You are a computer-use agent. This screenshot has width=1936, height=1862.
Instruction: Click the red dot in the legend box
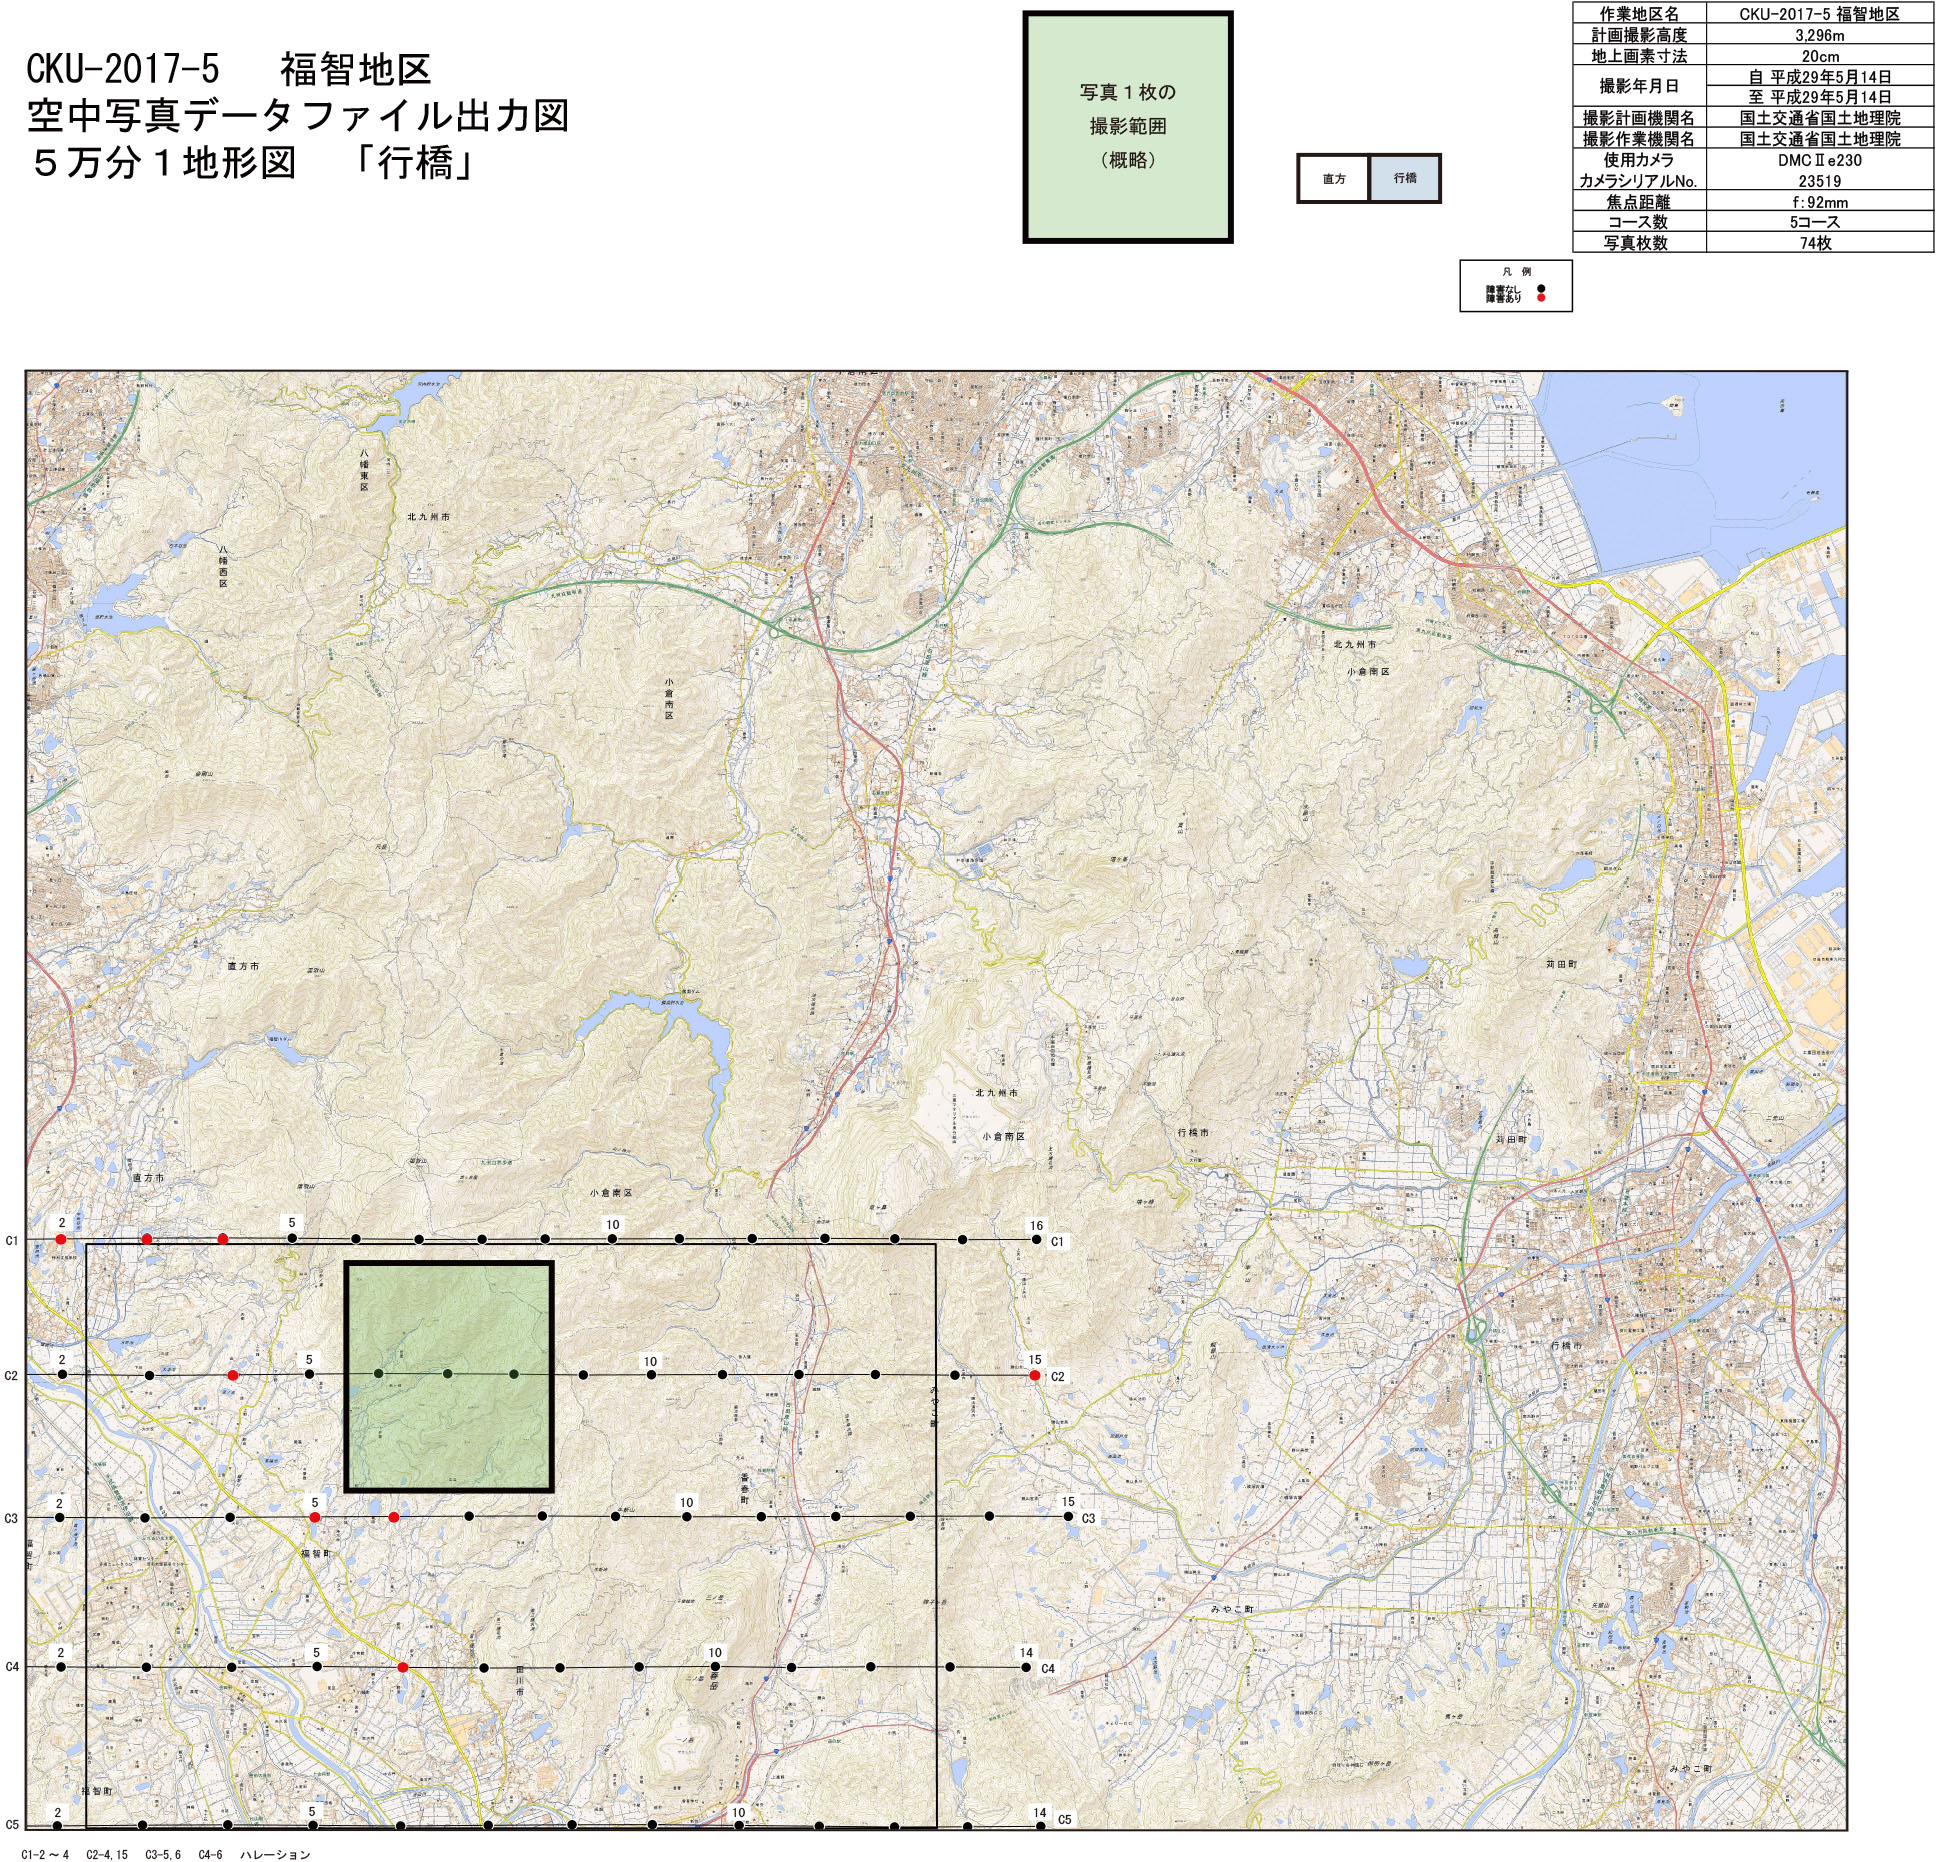pyautogui.click(x=1541, y=298)
